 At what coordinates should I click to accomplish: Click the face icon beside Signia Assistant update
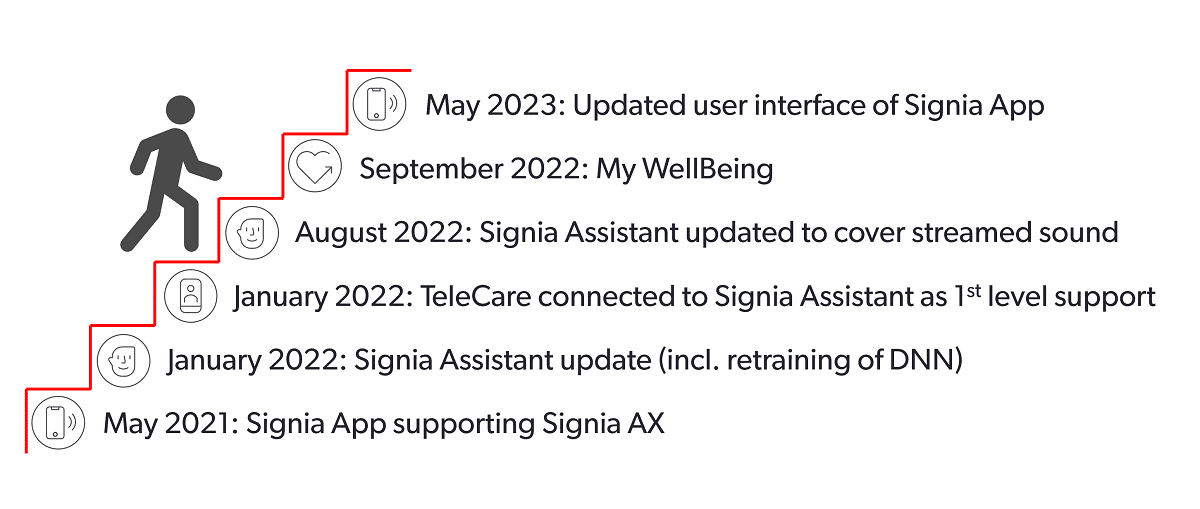(123, 358)
